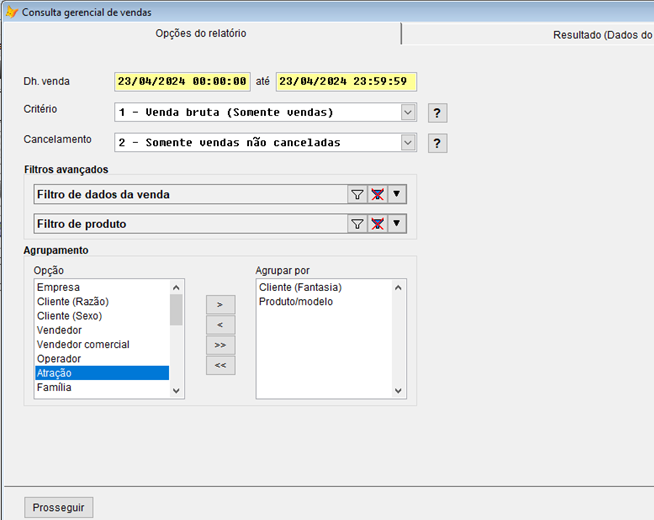Select Vendedor comercial in the Opção list
The image size is (654, 520).
pos(83,344)
